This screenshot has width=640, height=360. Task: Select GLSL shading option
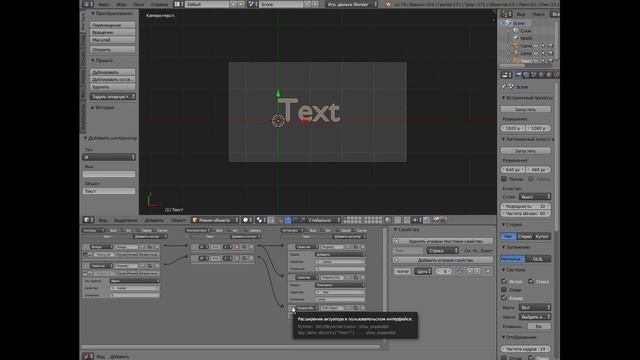click(538, 259)
